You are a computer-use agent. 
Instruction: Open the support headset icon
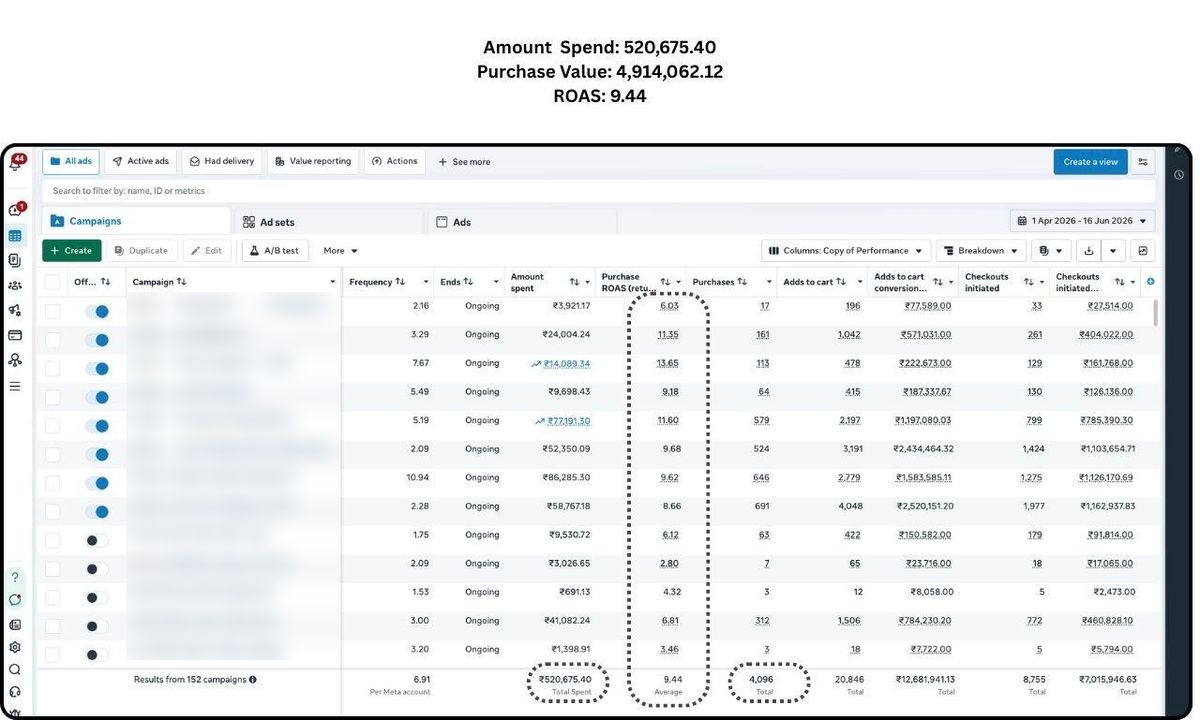click(x=15, y=692)
